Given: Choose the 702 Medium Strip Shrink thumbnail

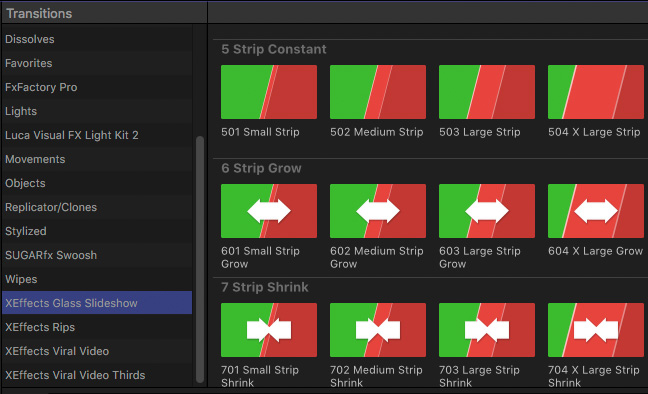Looking at the screenshot, I should click(x=378, y=330).
